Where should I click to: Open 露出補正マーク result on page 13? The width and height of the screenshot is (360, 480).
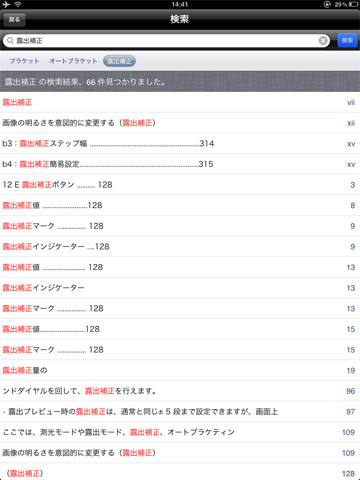180,309
